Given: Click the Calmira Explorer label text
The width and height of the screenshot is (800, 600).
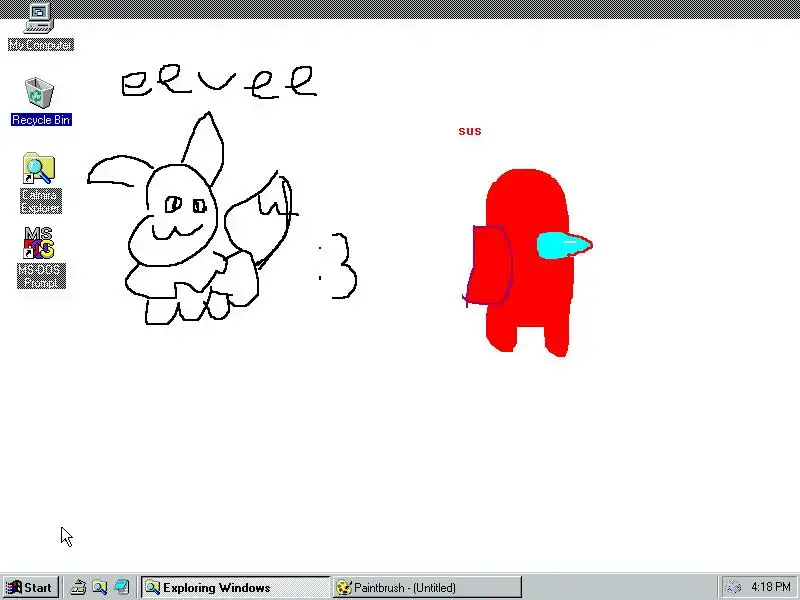Looking at the screenshot, I should pyautogui.click(x=41, y=201).
